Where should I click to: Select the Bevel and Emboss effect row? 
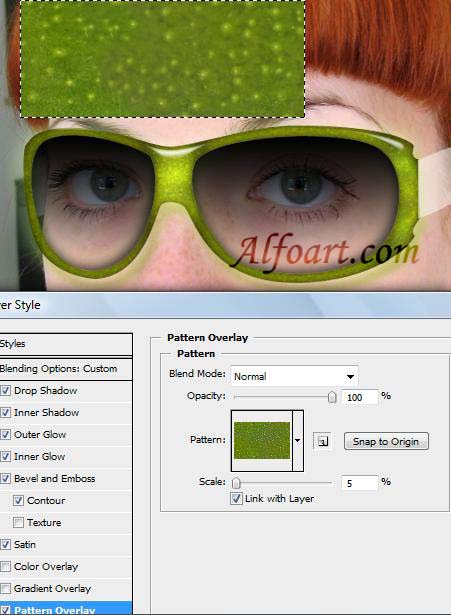click(66, 479)
